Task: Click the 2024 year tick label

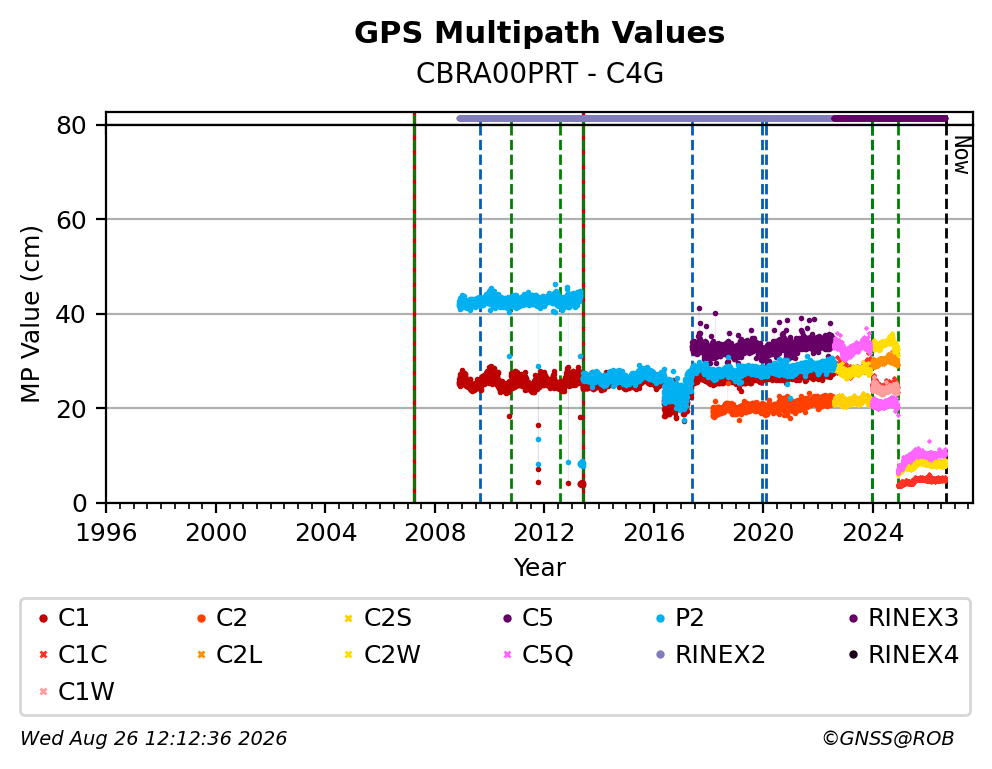Action: click(872, 533)
